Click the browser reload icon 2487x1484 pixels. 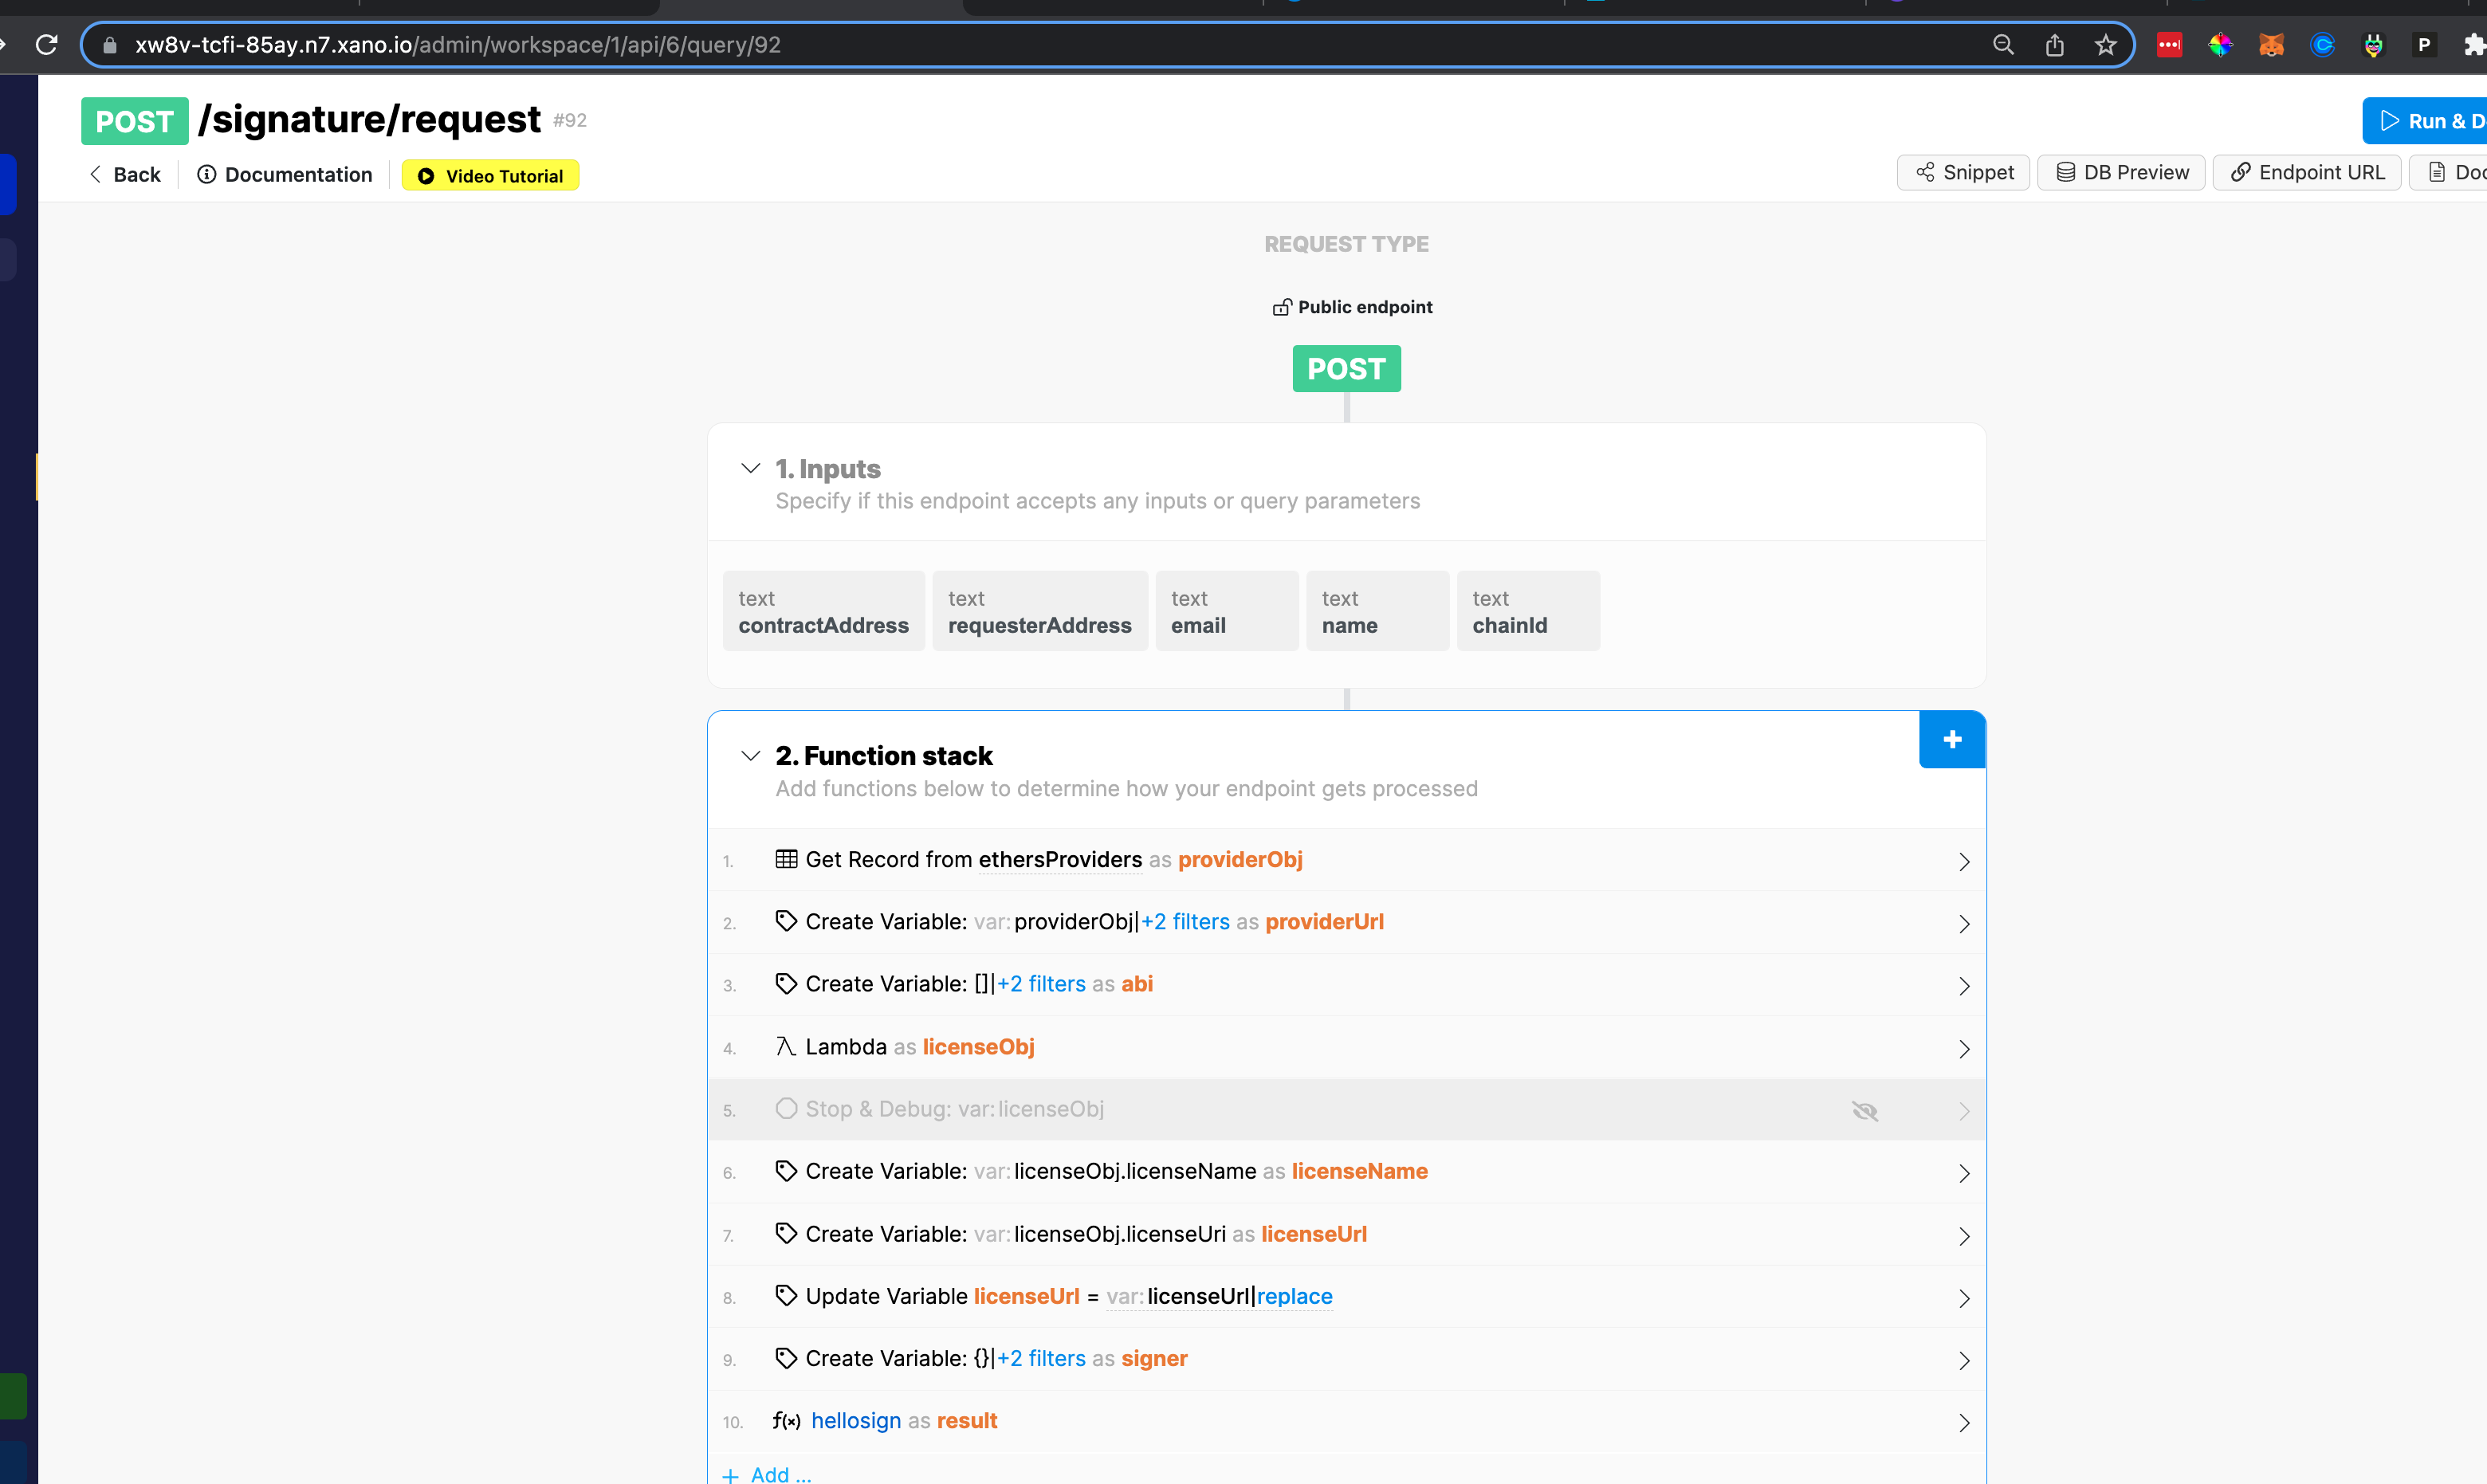point(47,44)
